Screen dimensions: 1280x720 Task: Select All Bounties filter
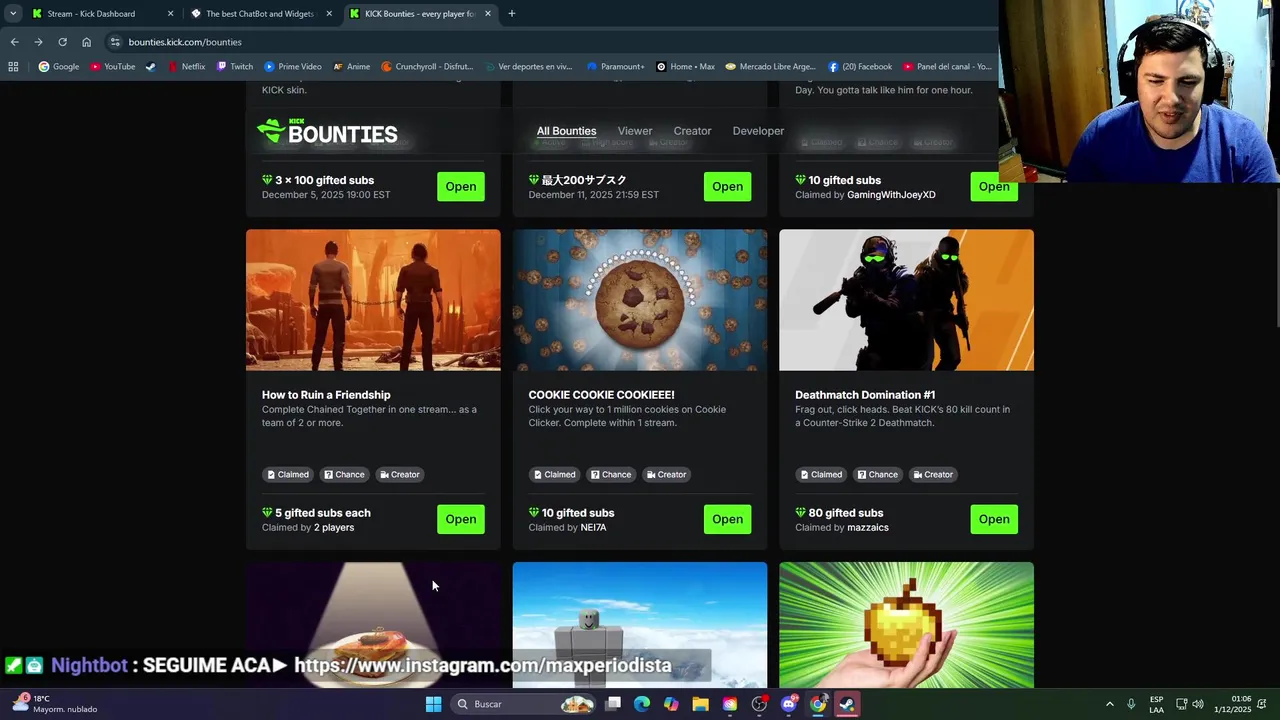pyautogui.click(x=566, y=131)
